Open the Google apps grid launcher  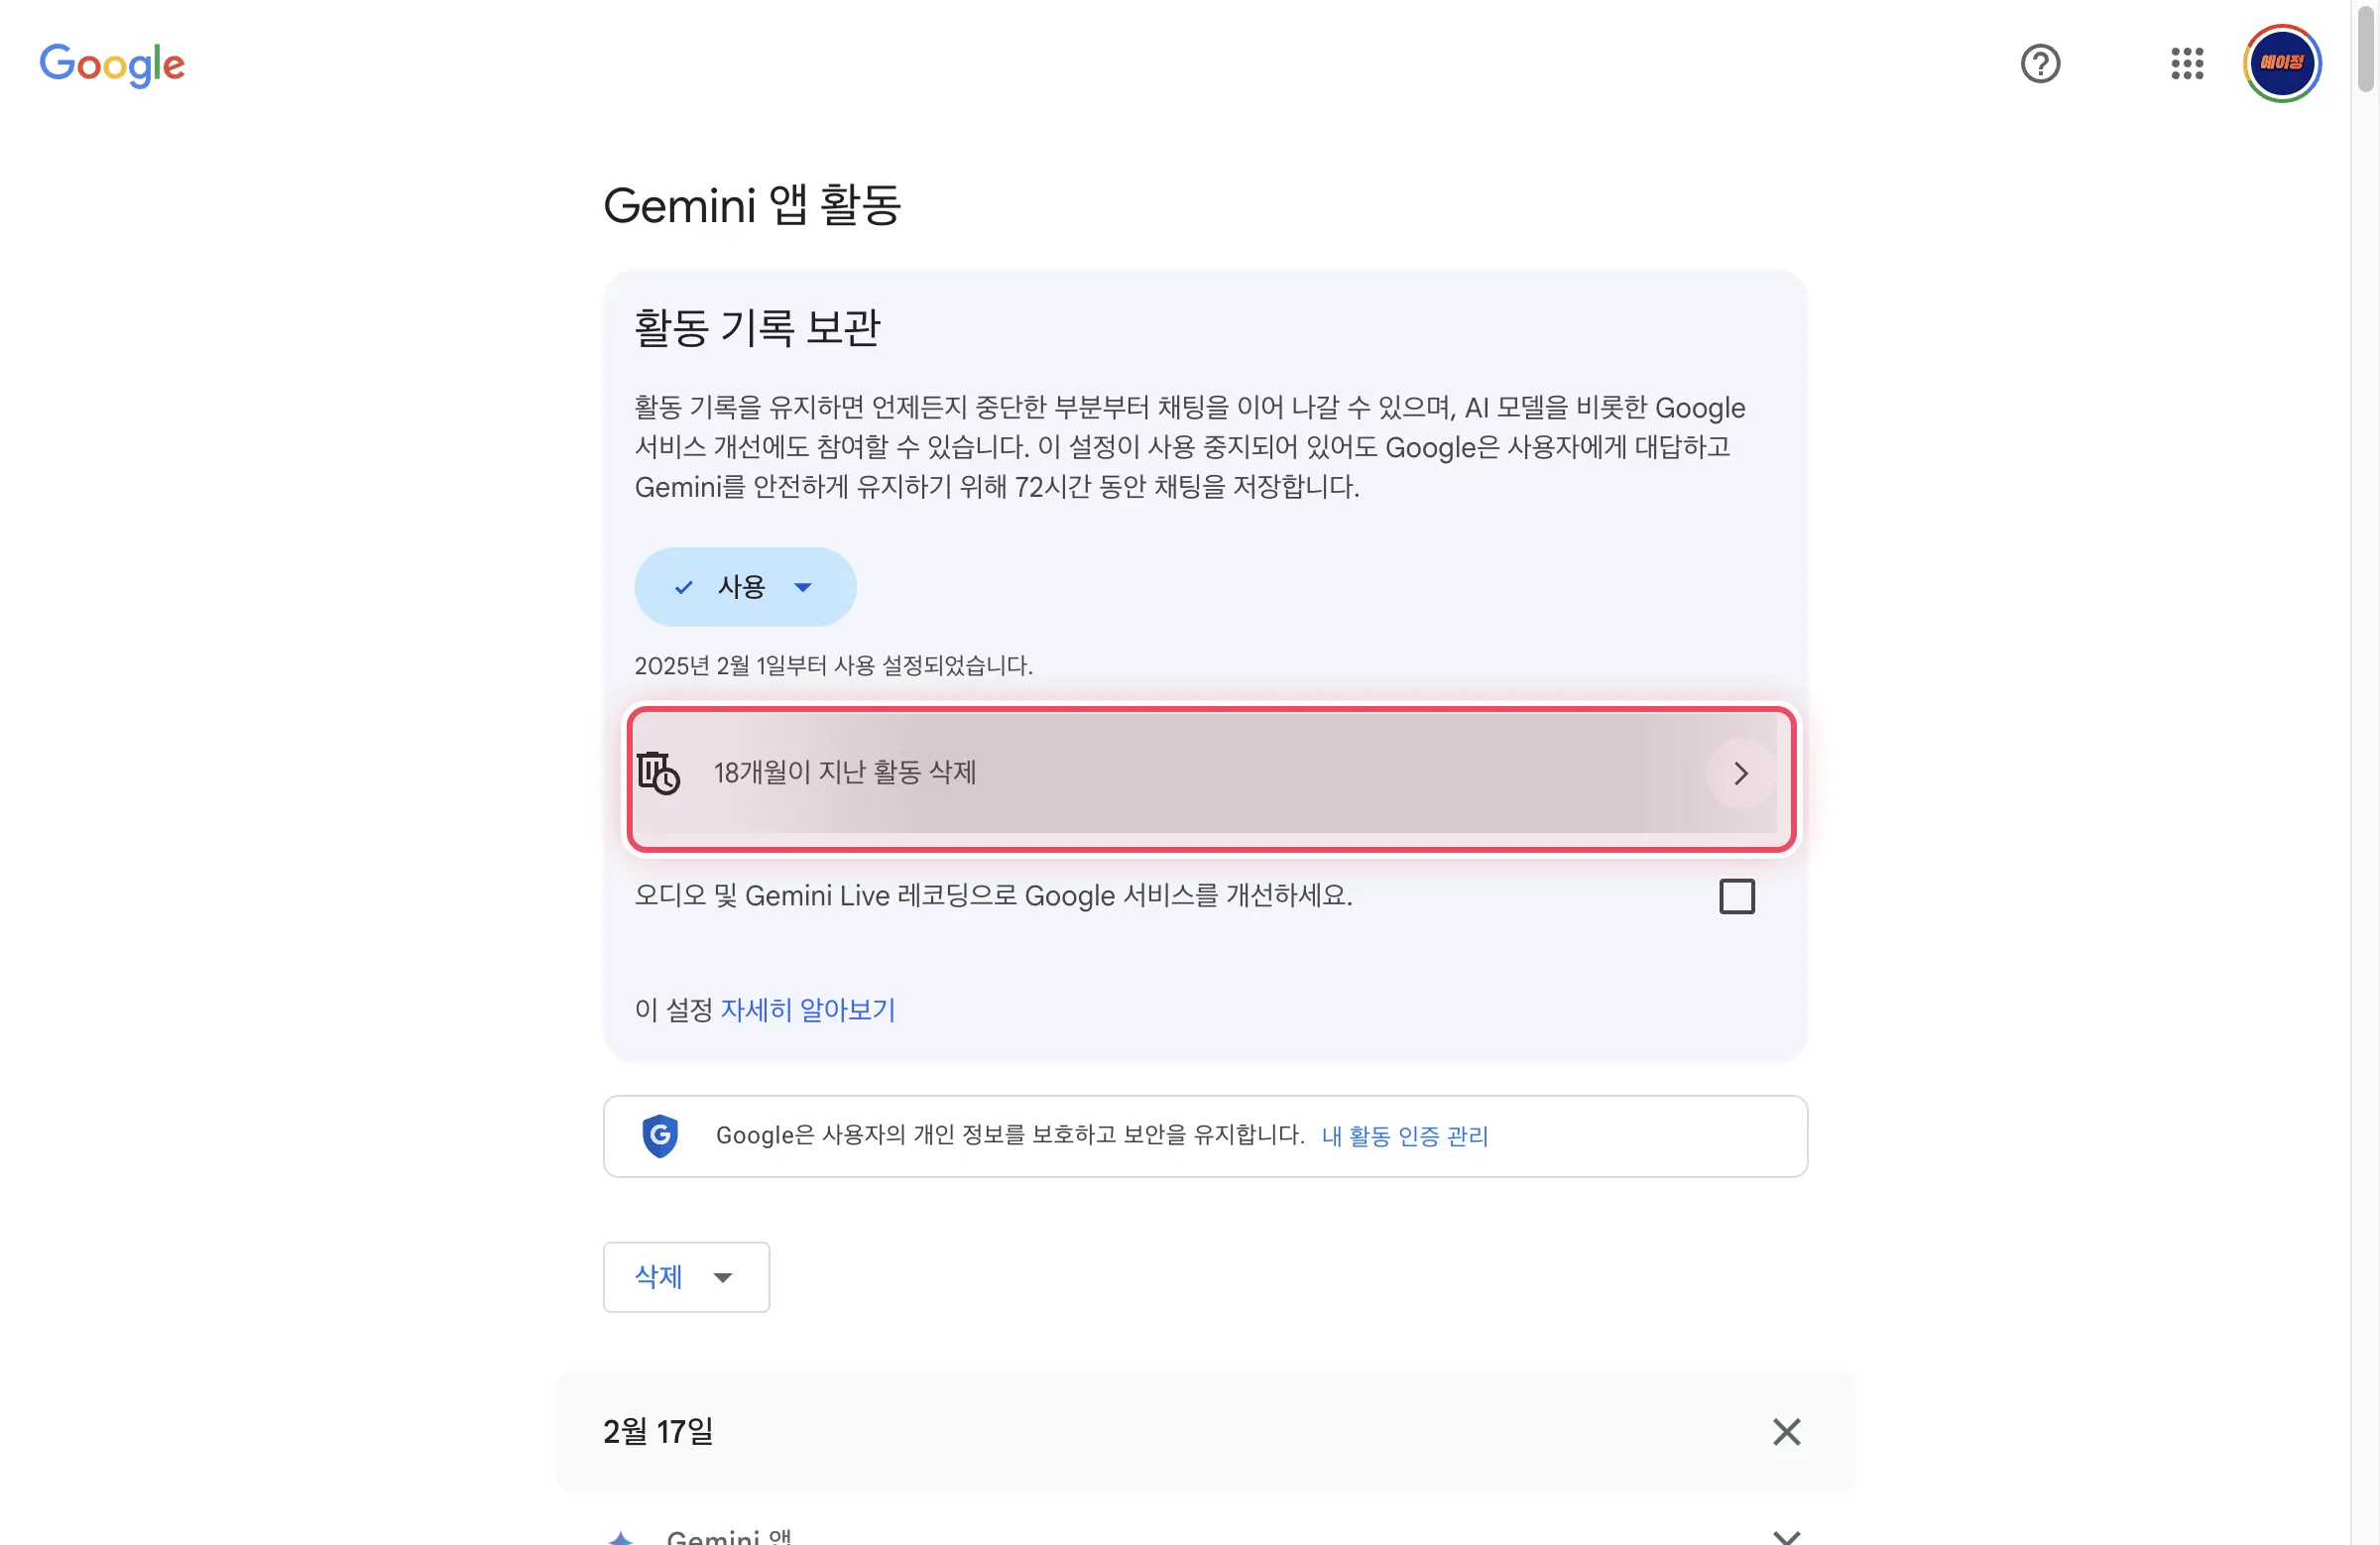(2187, 64)
